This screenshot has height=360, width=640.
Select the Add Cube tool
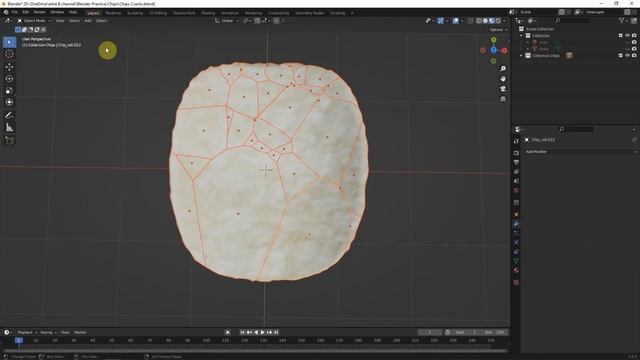pyautogui.click(x=9, y=140)
